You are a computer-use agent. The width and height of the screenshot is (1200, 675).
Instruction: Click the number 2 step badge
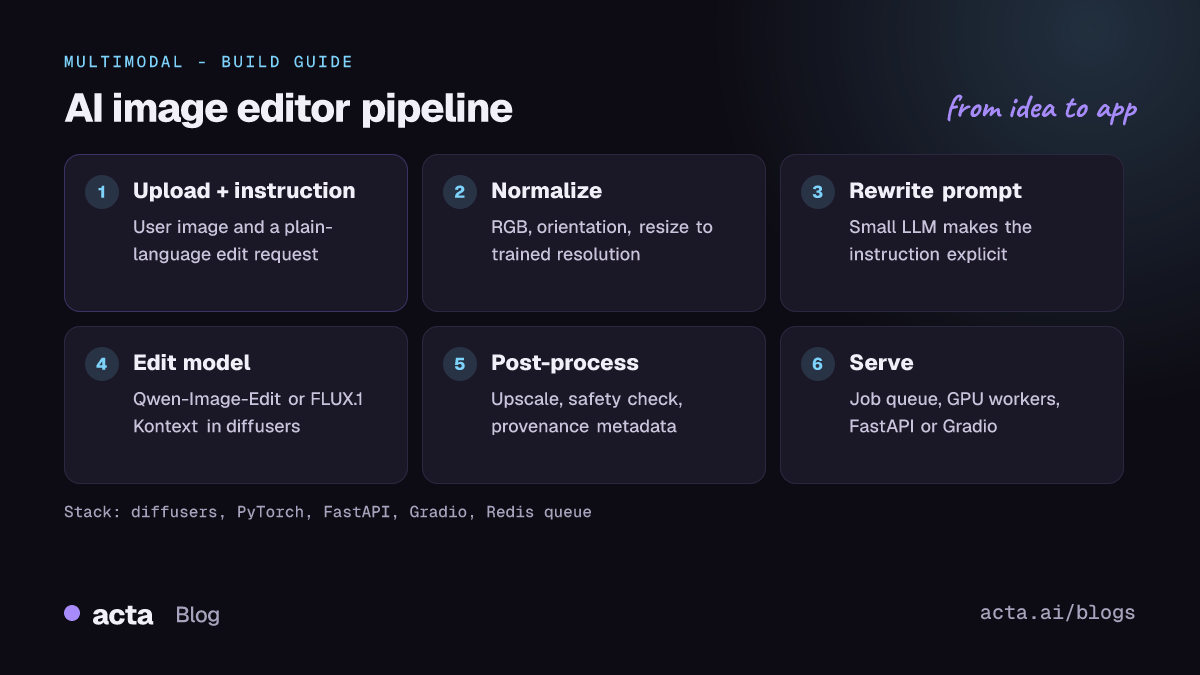(459, 192)
